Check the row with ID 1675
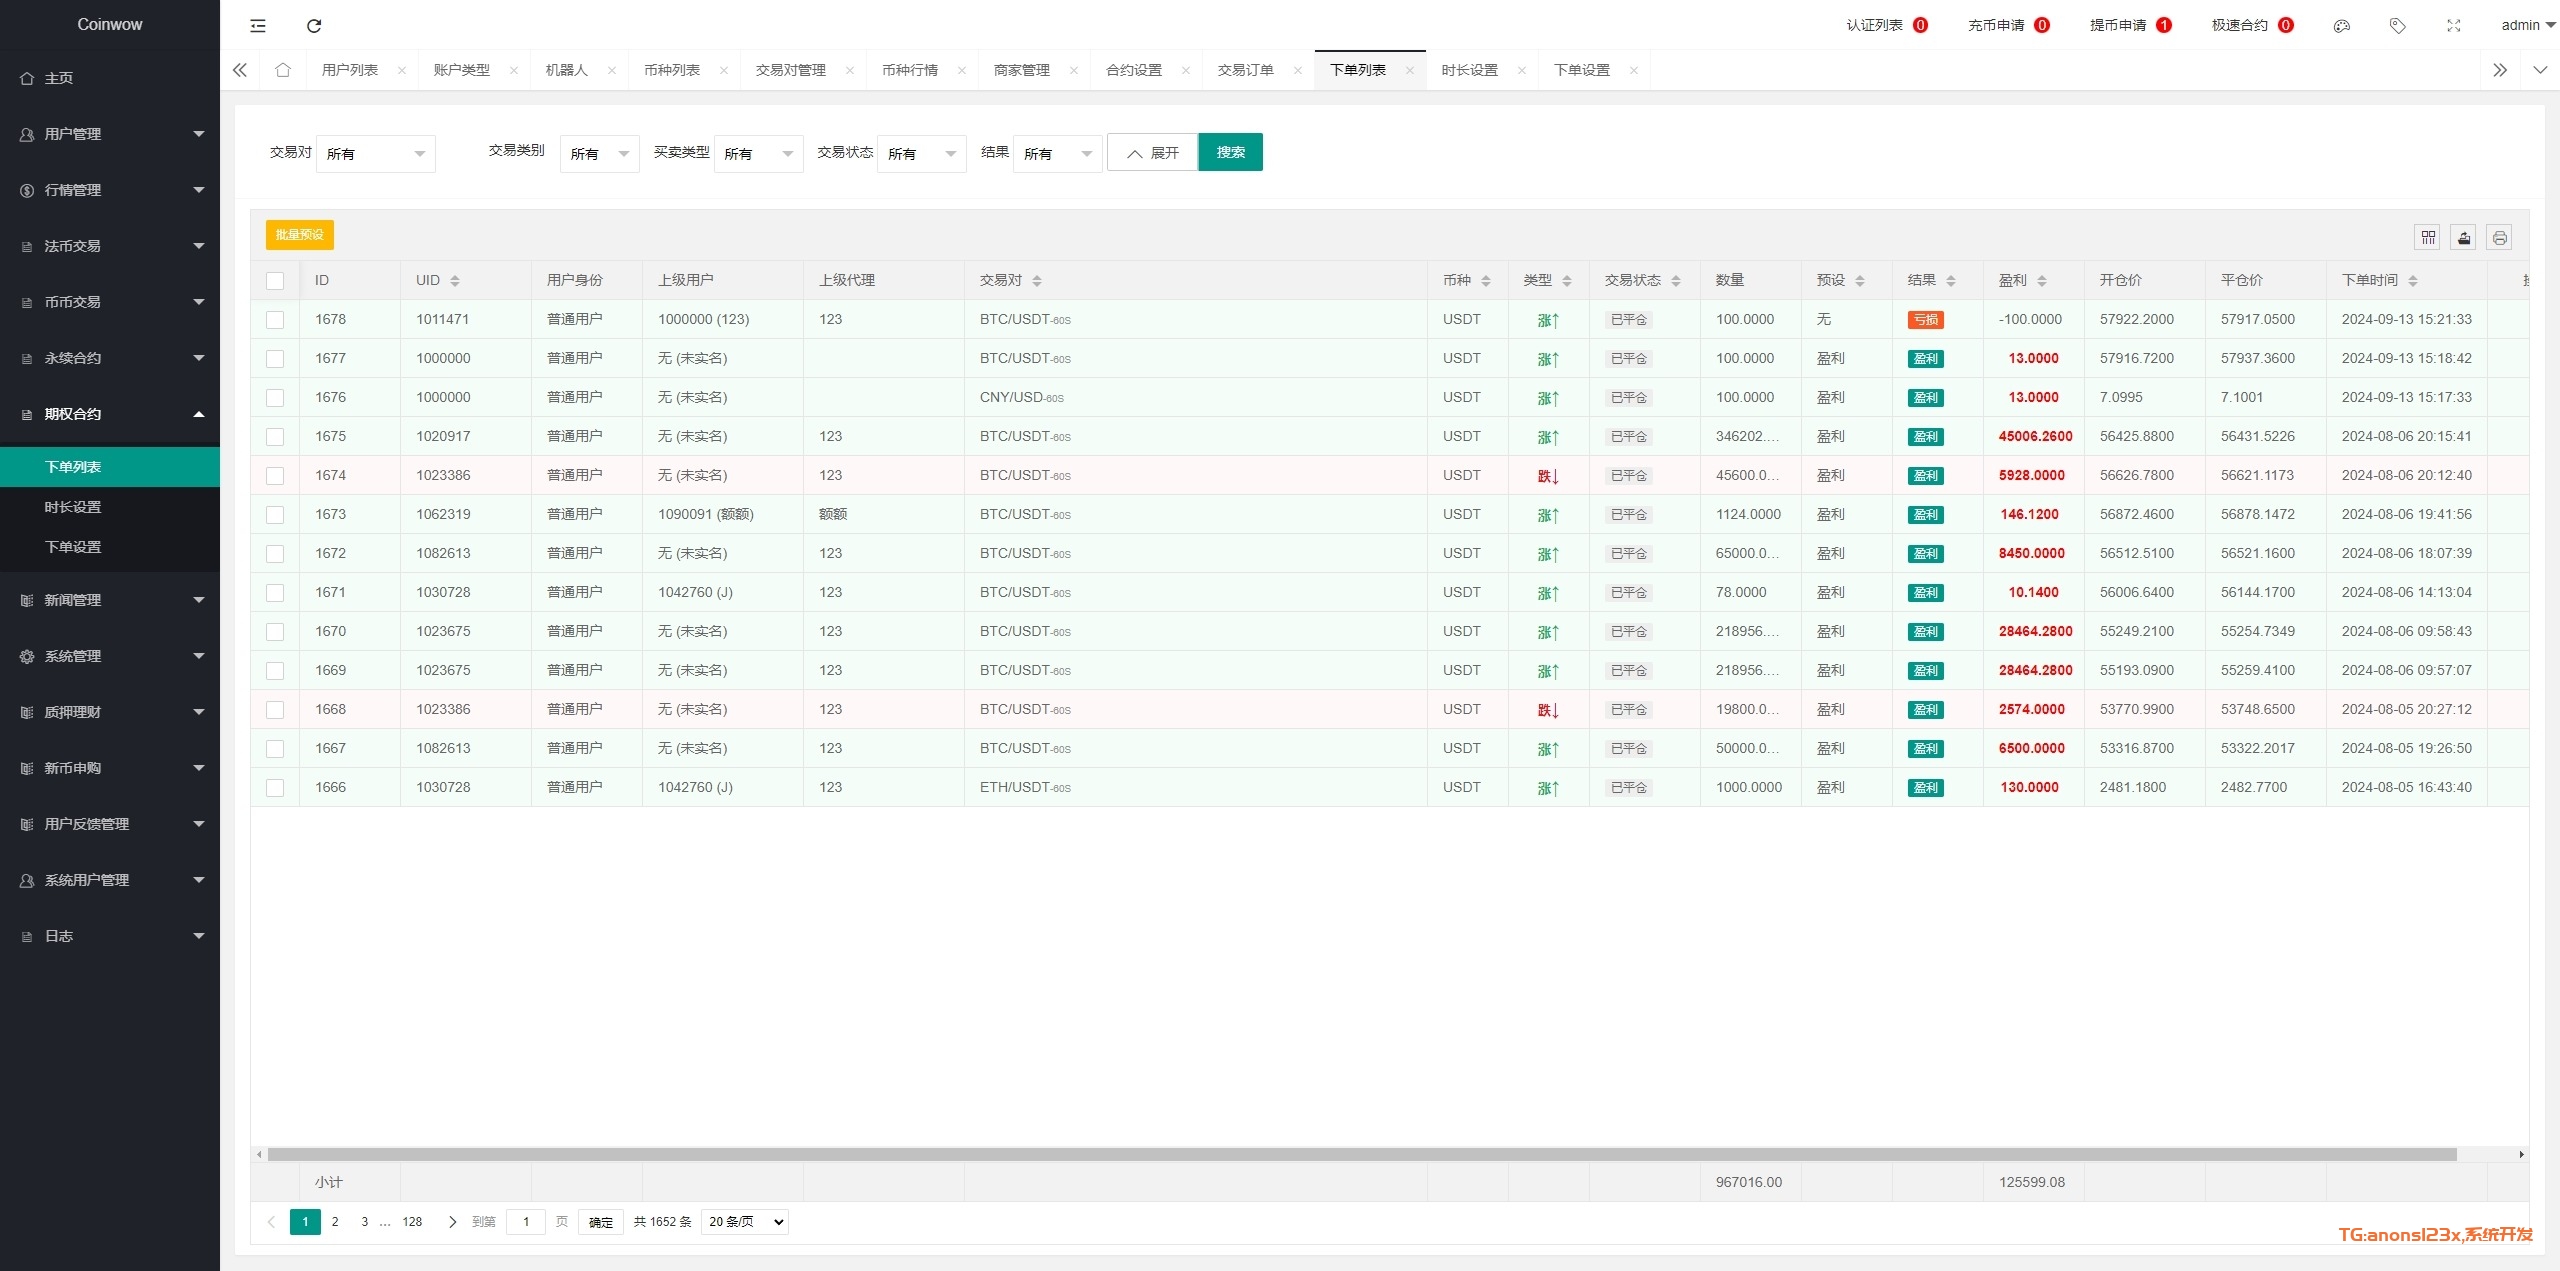2560x1271 pixels. pos(275,437)
